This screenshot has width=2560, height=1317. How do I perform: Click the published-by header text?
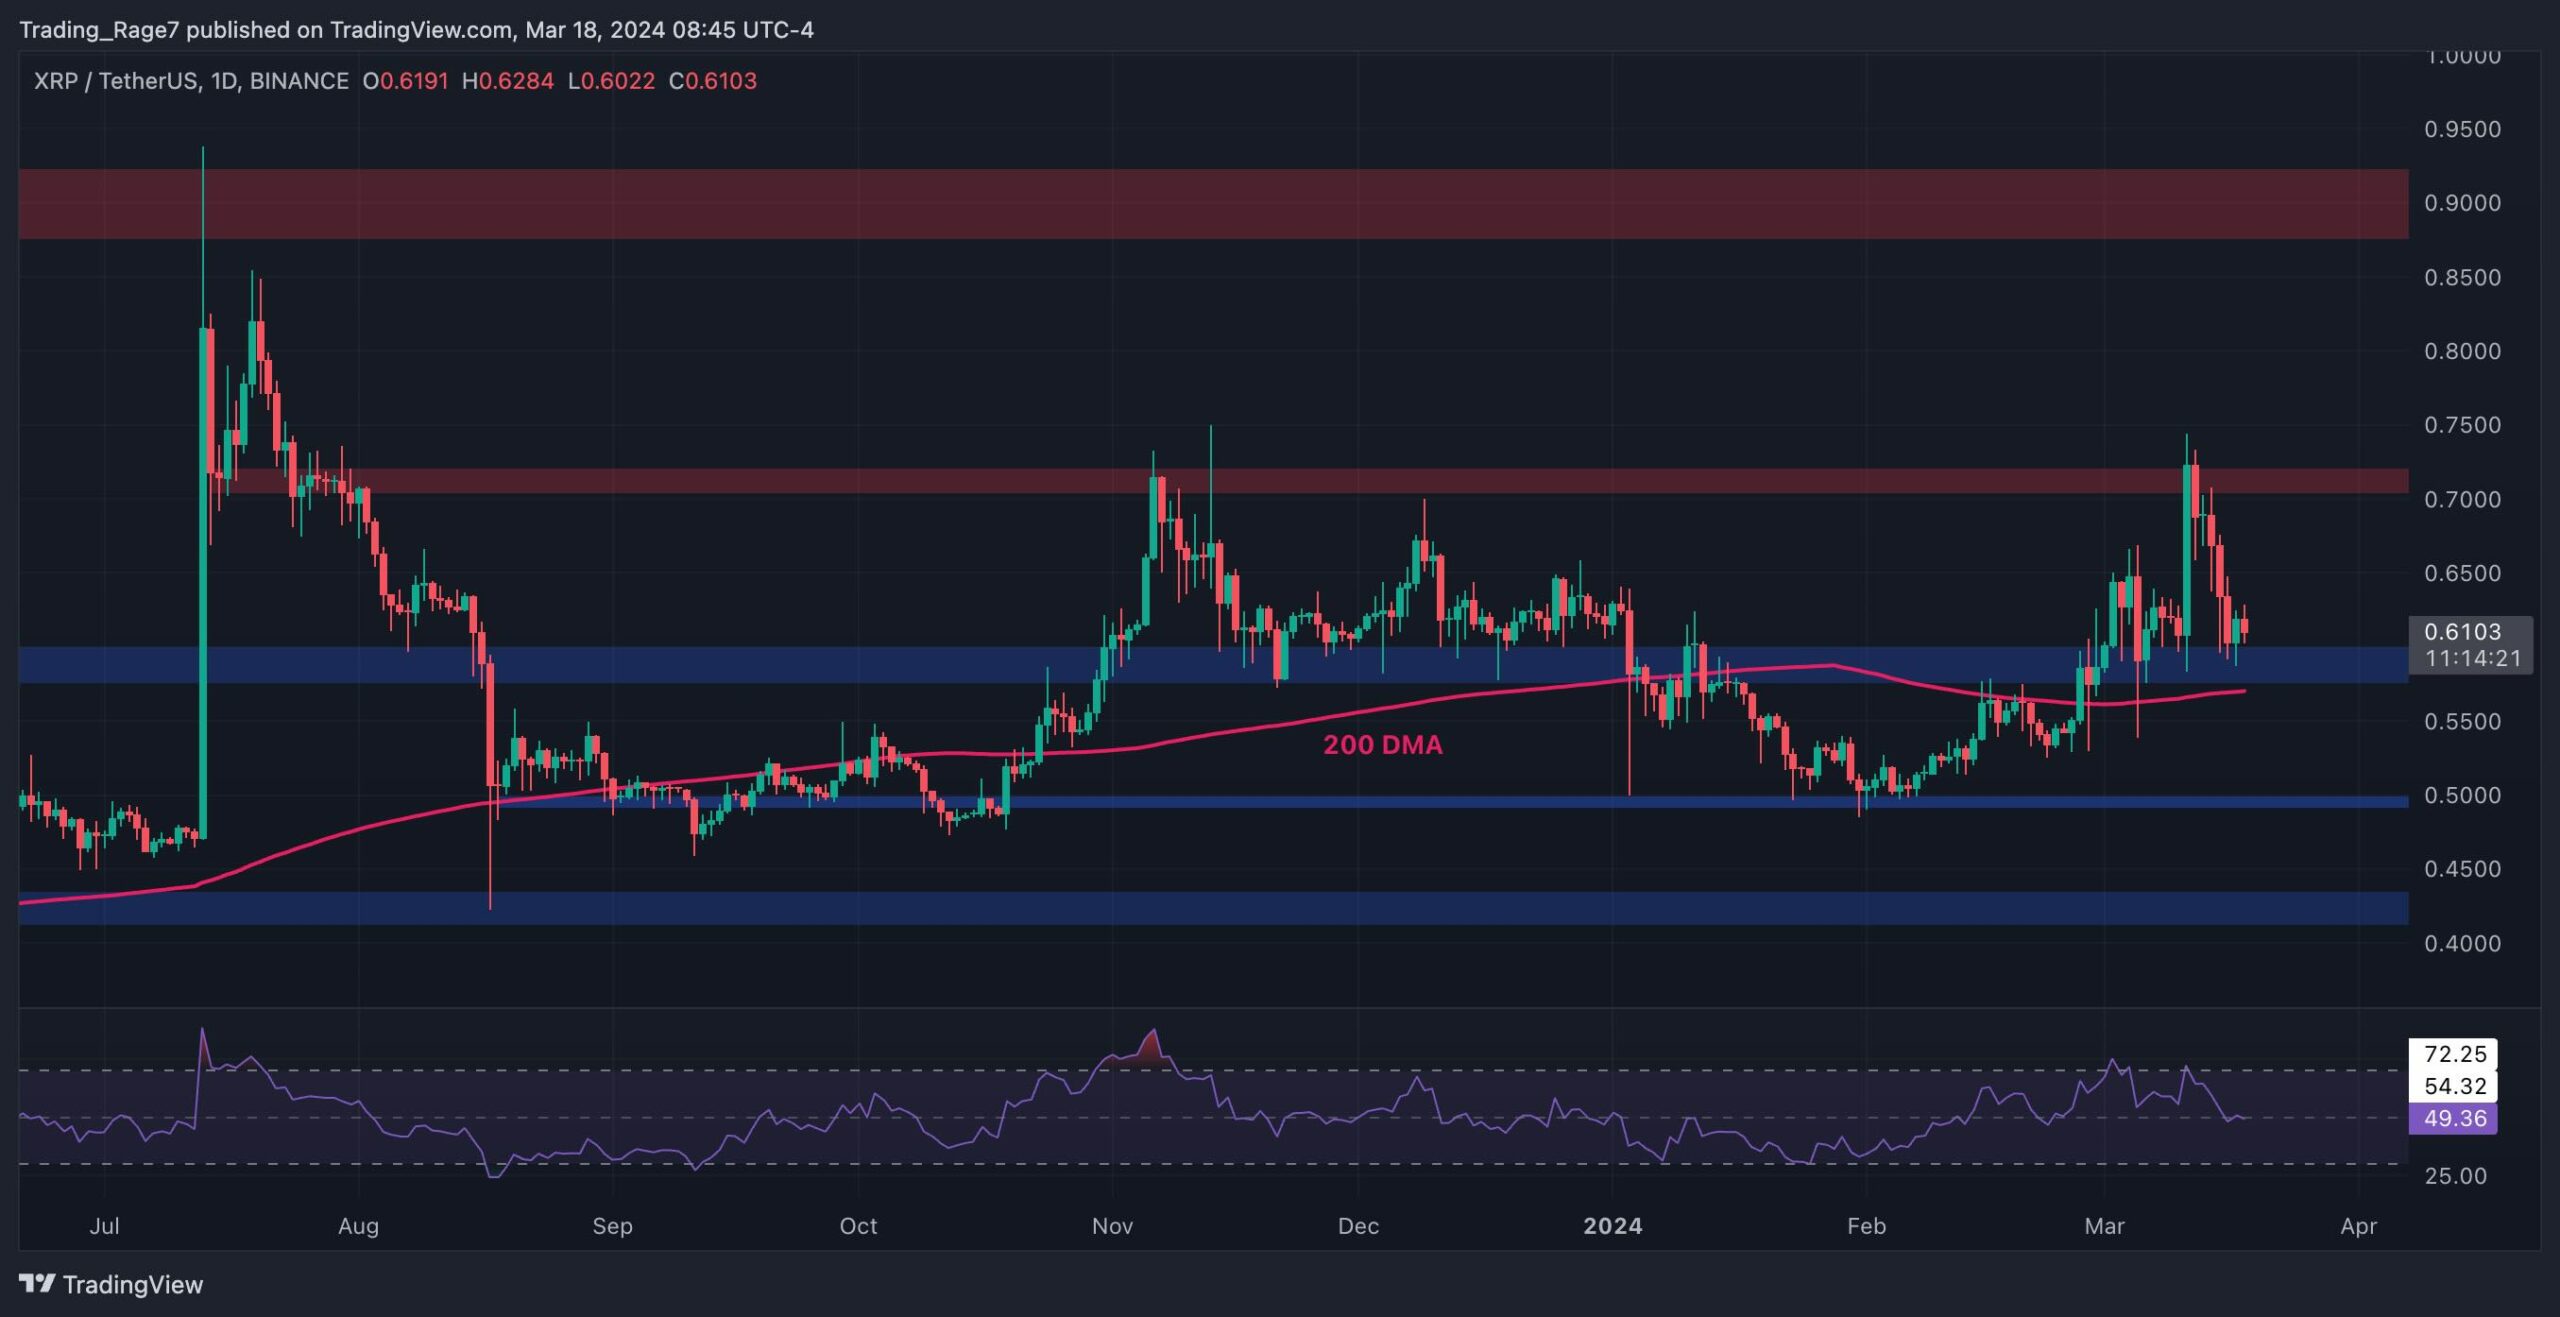(x=416, y=30)
